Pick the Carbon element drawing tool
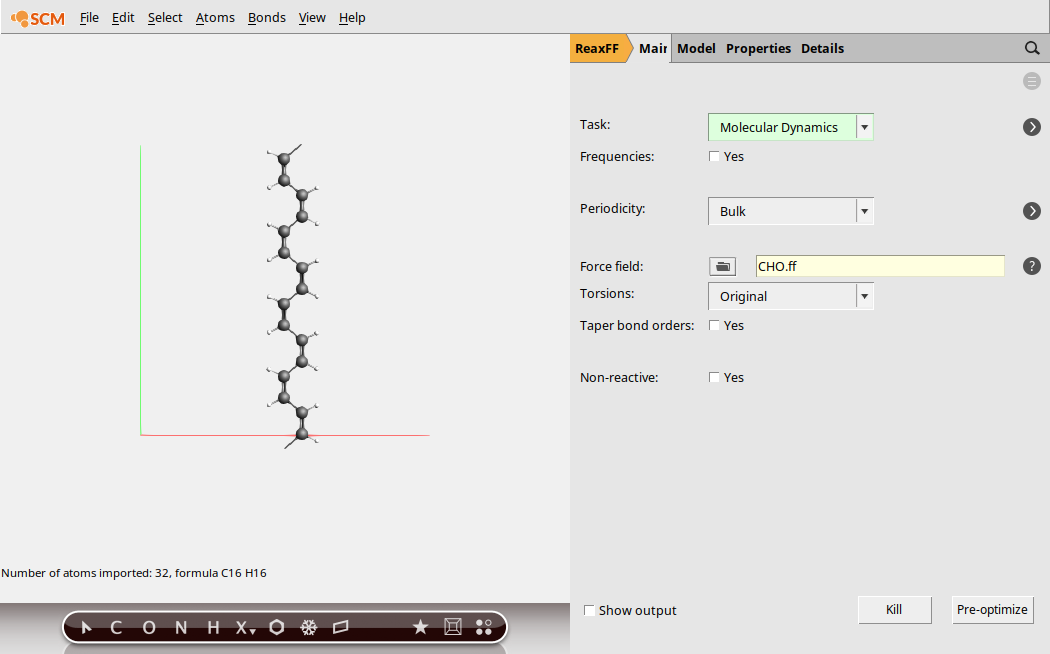Viewport: 1050px width, 654px height. pyautogui.click(x=116, y=627)
